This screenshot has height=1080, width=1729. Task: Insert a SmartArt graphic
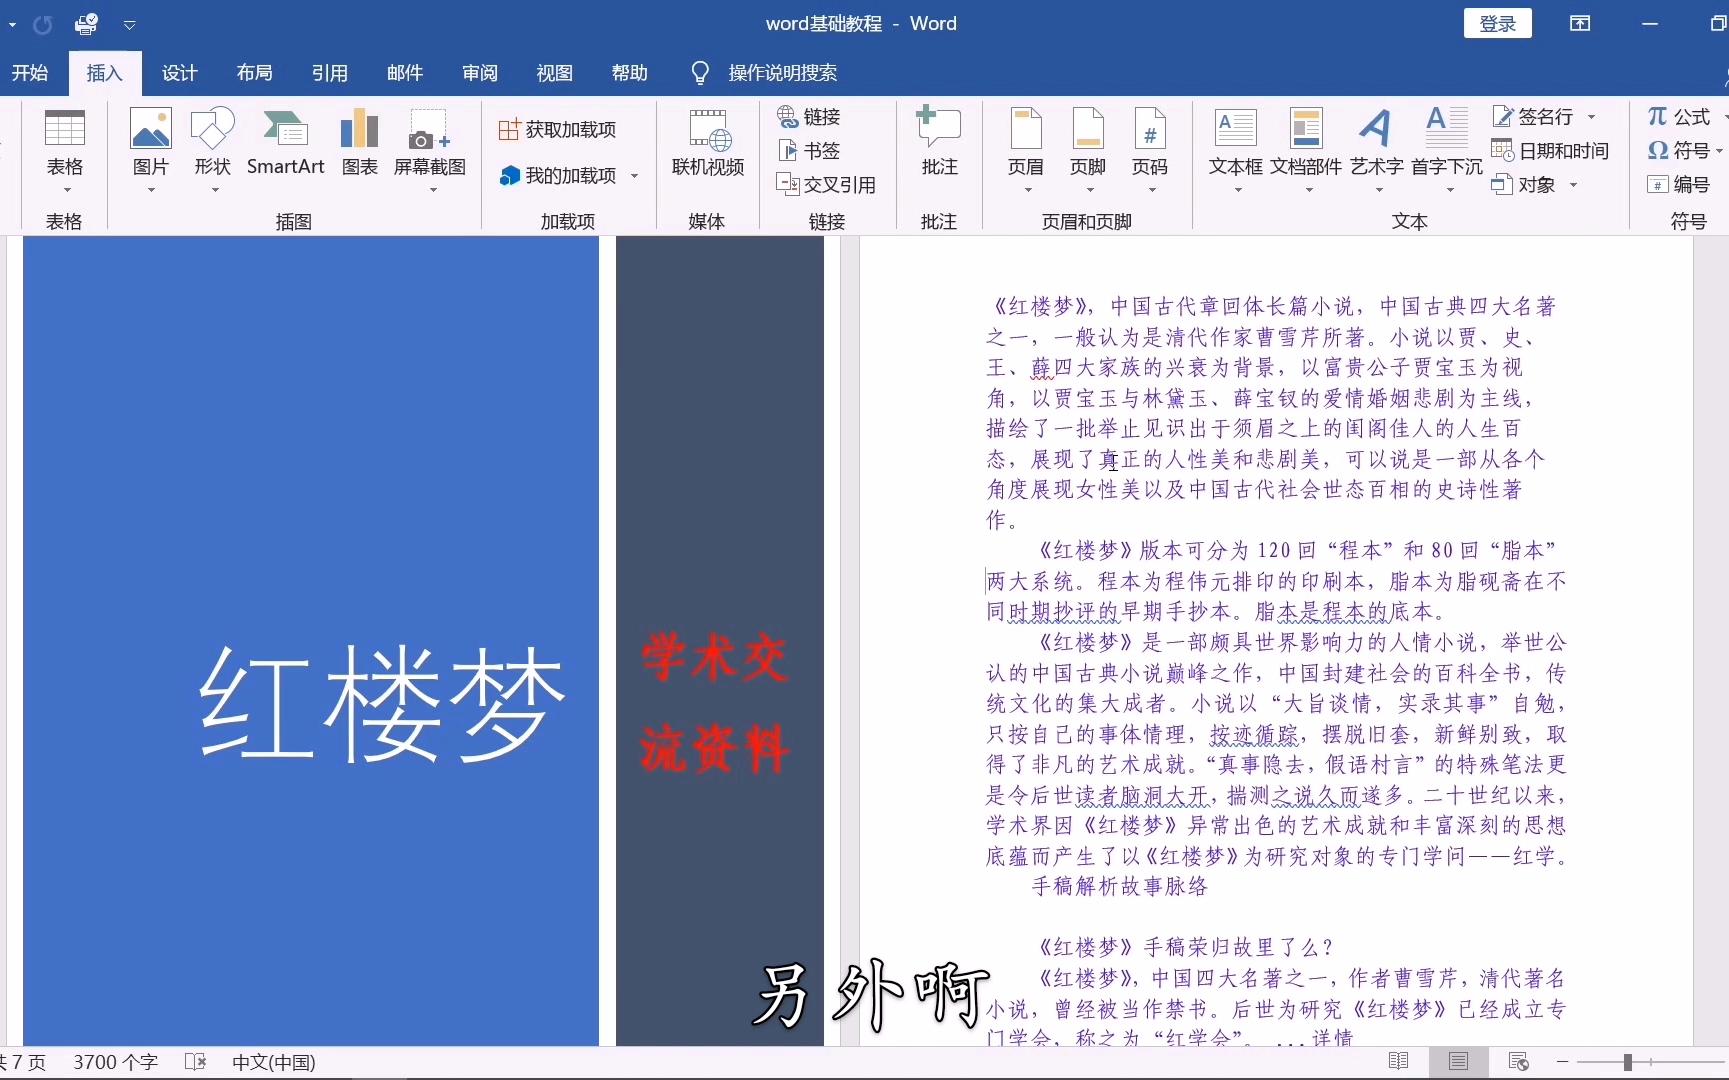[x=285, y=145]
